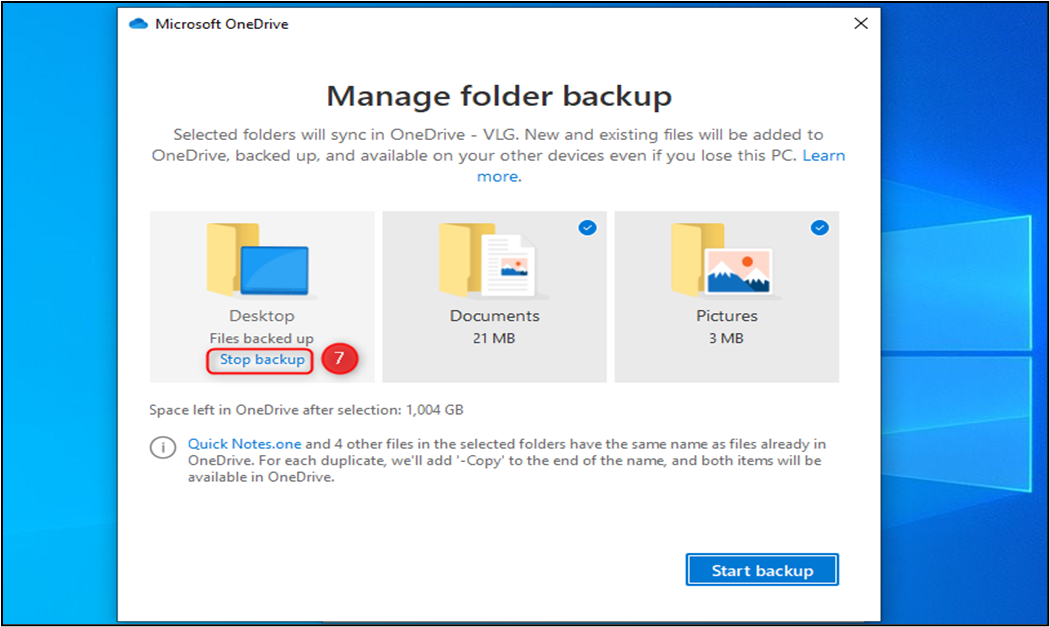Click the Microsoft OneDrive title text
The width and height of the screenshot is (1050, 627).
click(222, 24)
